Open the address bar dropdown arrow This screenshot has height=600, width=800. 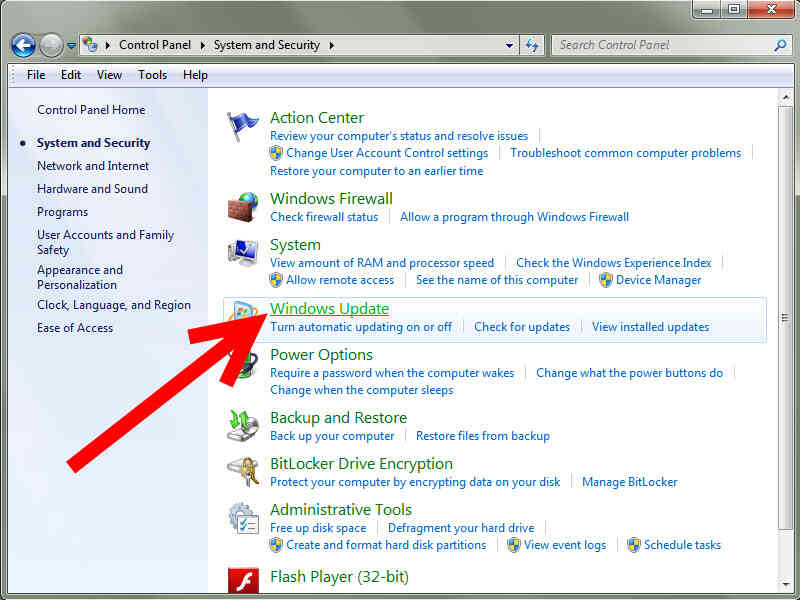[x=508, y=45]
